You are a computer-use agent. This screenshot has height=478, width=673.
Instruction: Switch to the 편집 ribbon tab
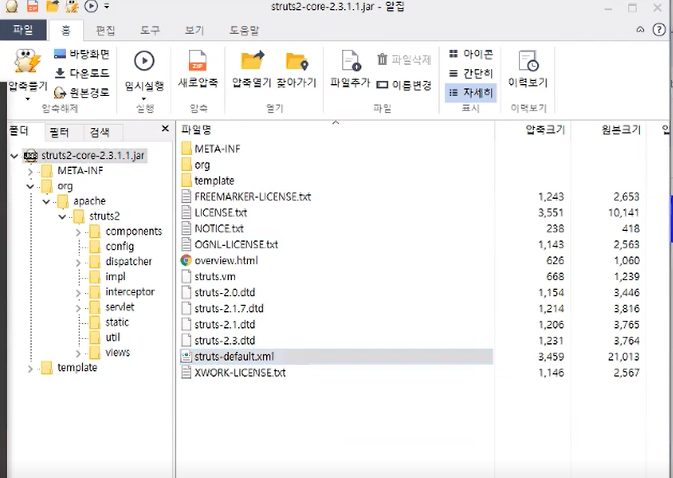coord(105,30)
